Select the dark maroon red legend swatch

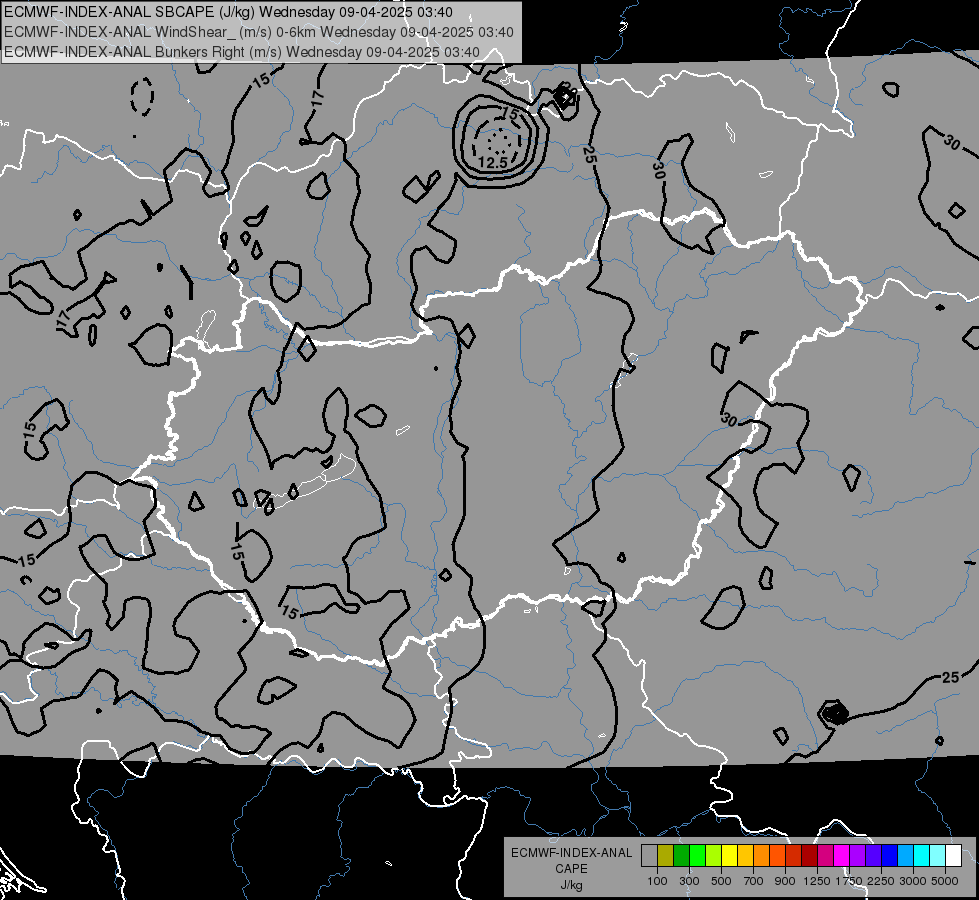[810, 855]
